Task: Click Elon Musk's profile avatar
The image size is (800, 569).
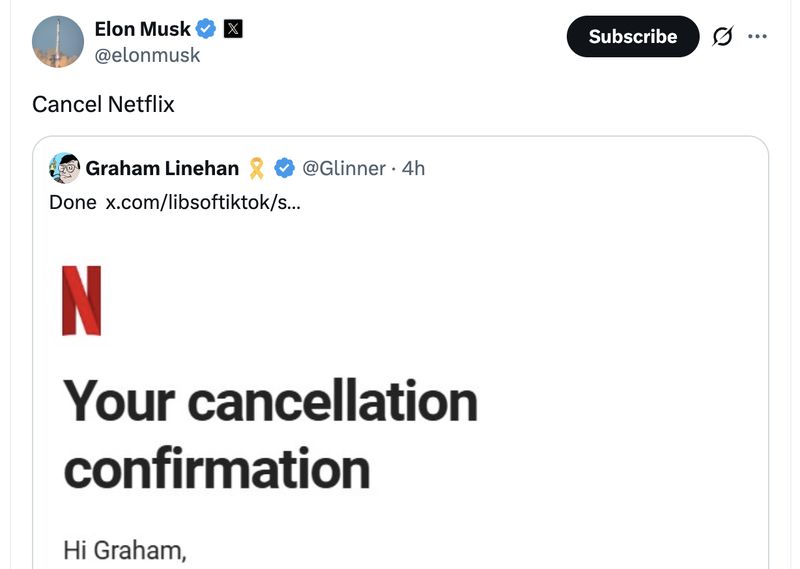Action: tap(58, 41)
